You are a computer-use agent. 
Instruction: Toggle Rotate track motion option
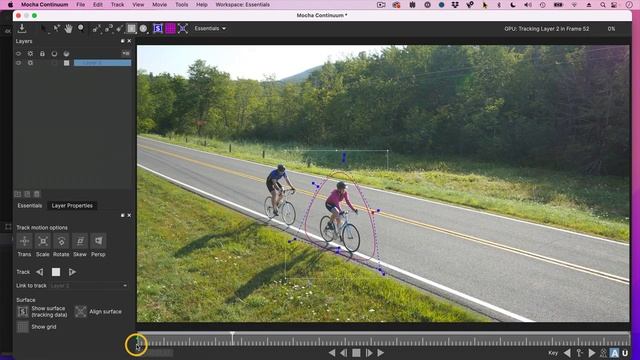(x=61, y=241)
